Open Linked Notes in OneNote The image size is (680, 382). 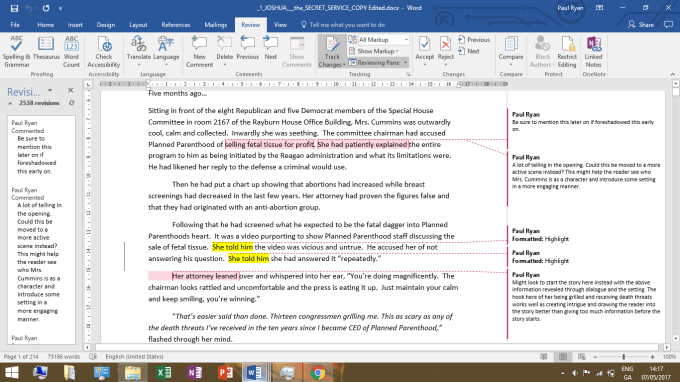593,52
